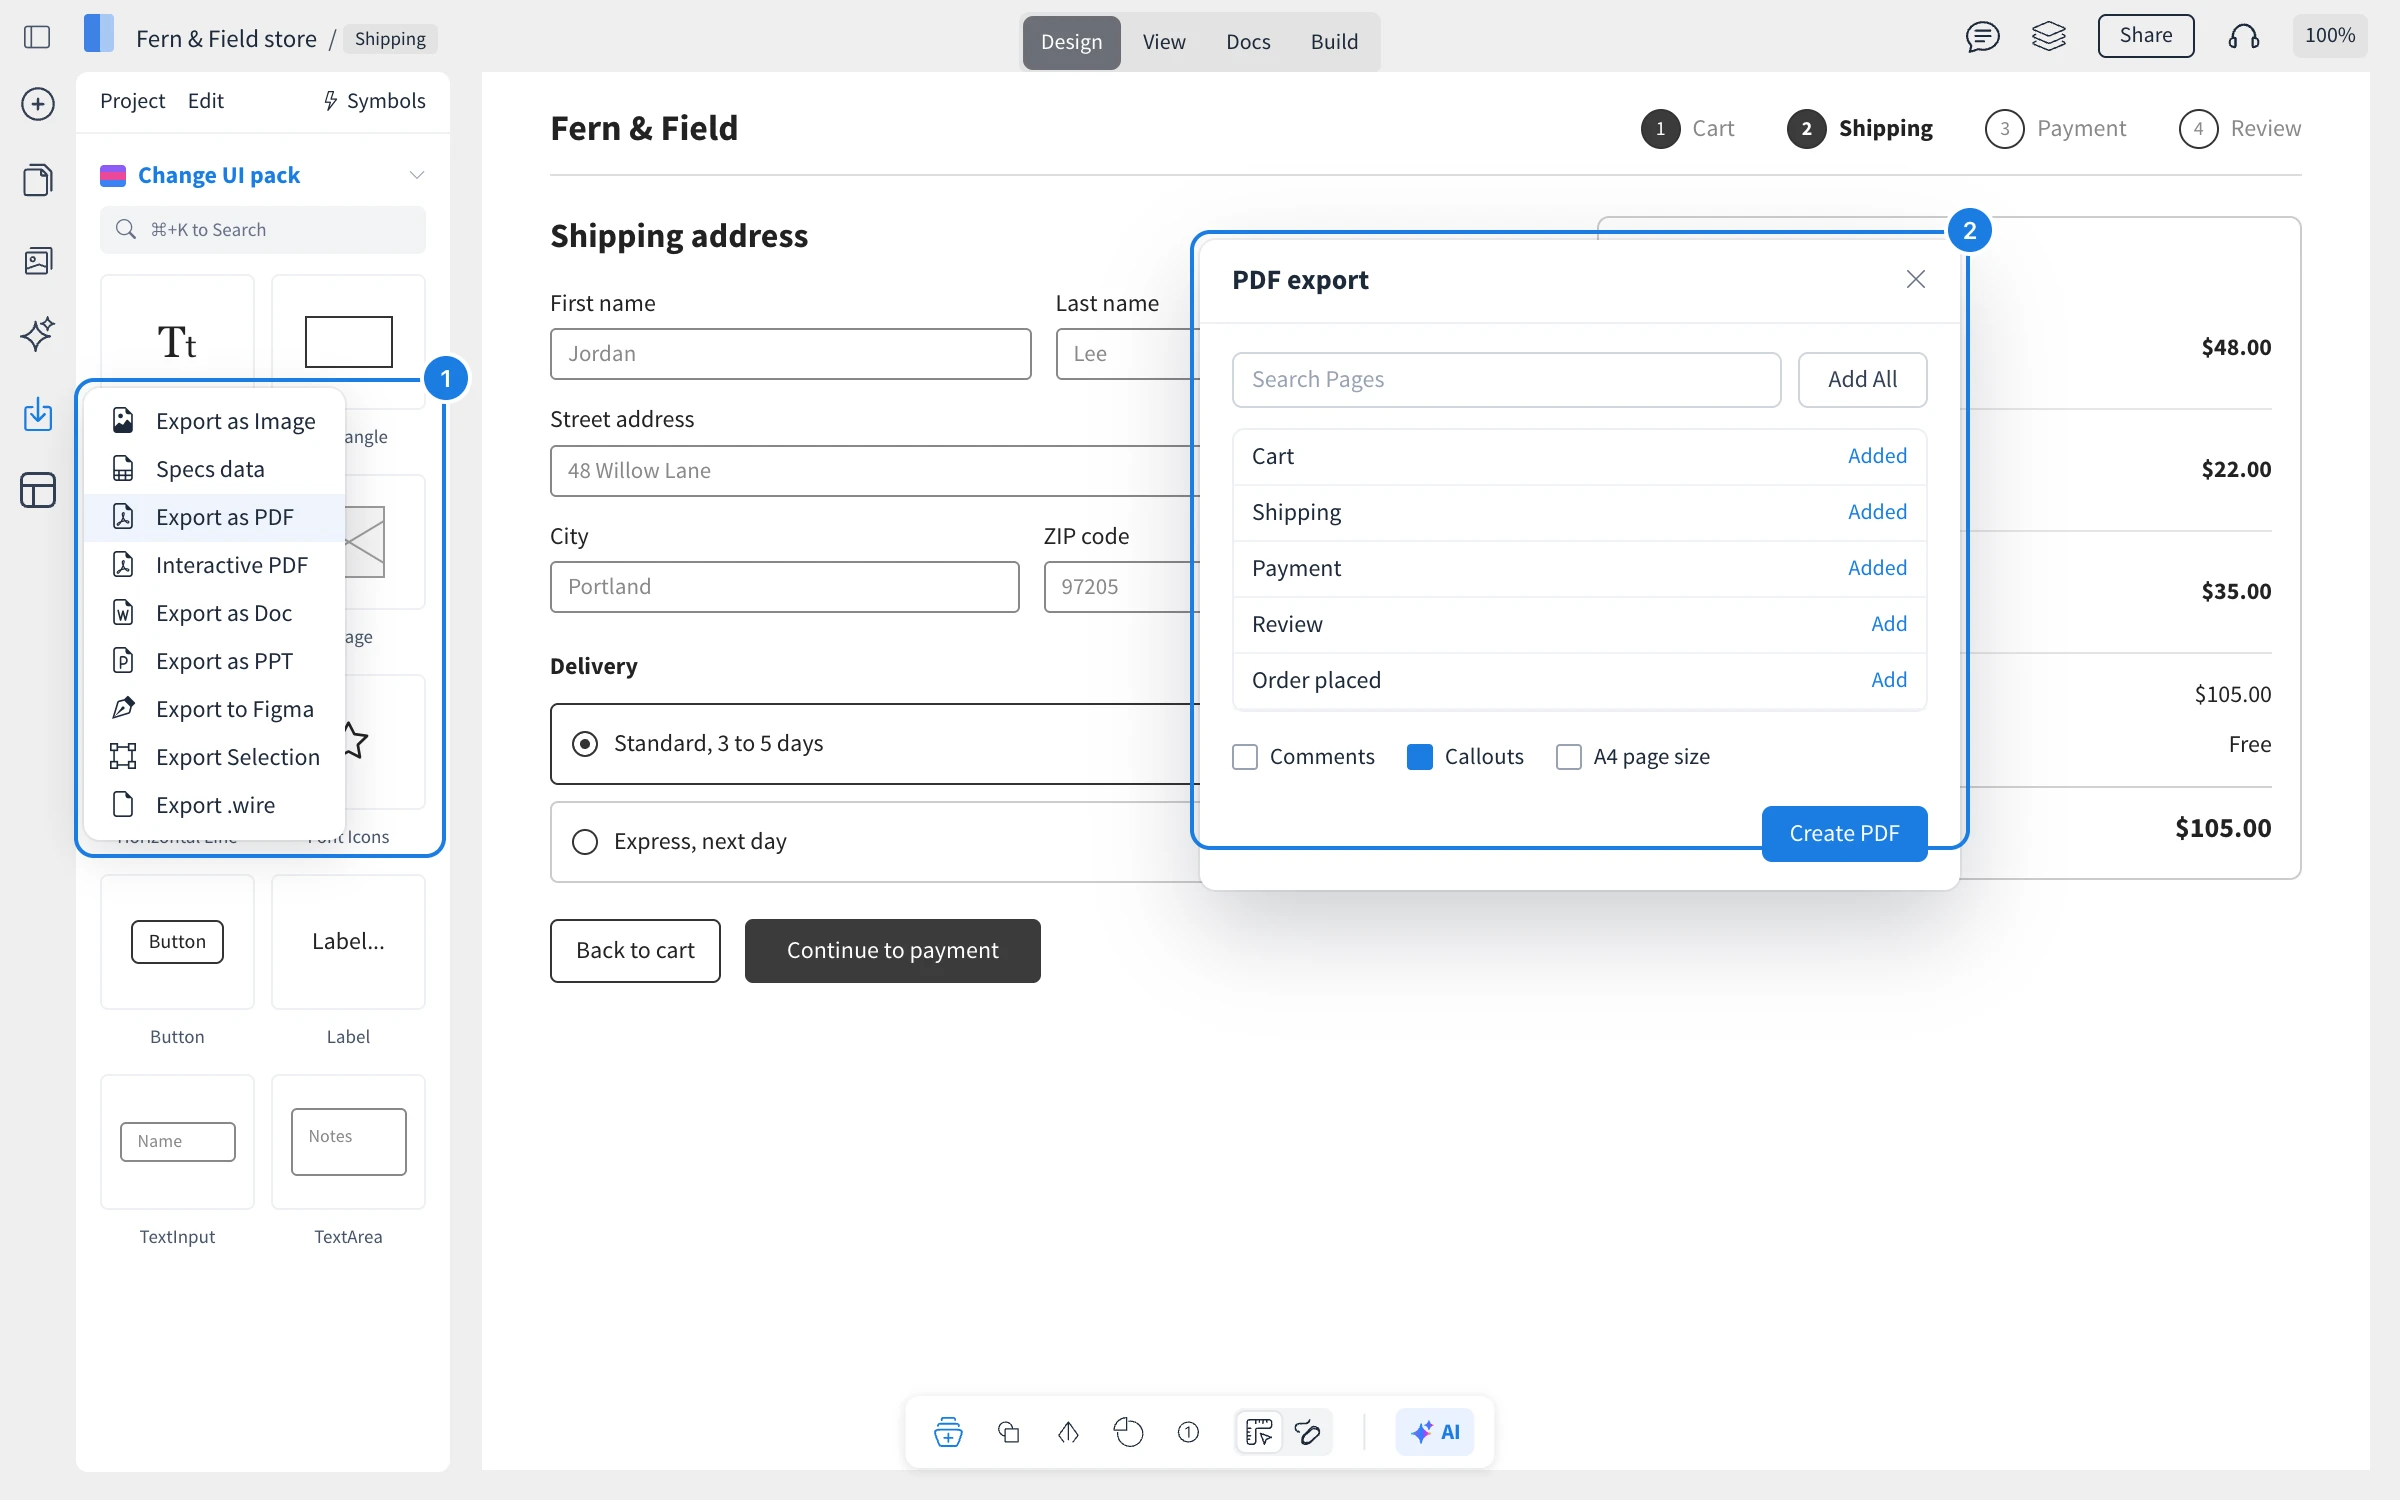
Task: Open the 100% zoom level dropdown
Action: pyautogui.click(x=2329, y=36)
